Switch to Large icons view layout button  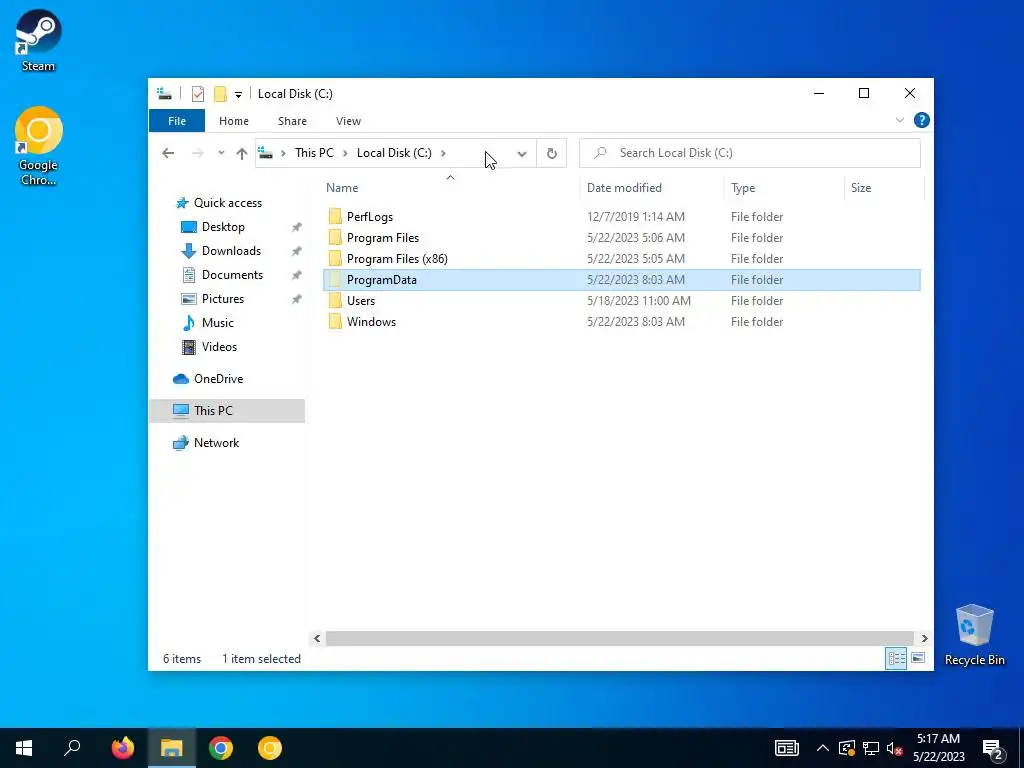(x=918, y=658)
